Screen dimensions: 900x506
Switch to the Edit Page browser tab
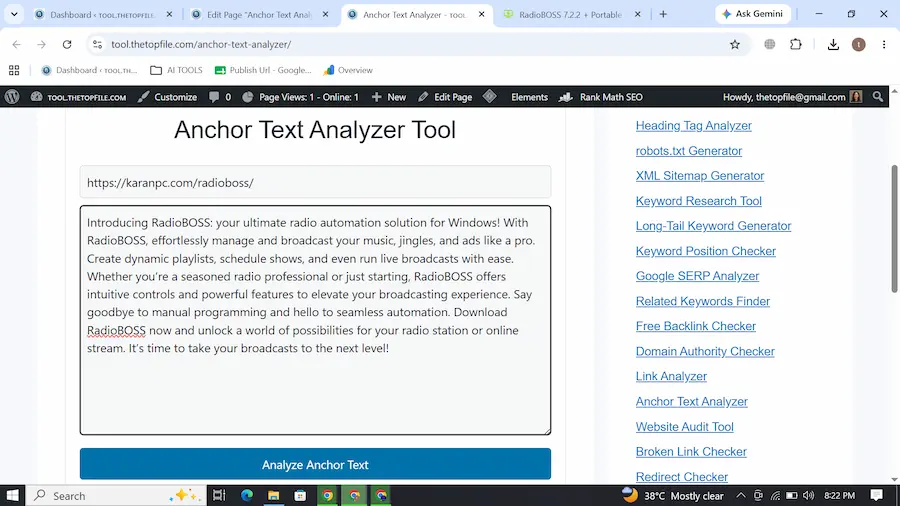tap(259, 15)
